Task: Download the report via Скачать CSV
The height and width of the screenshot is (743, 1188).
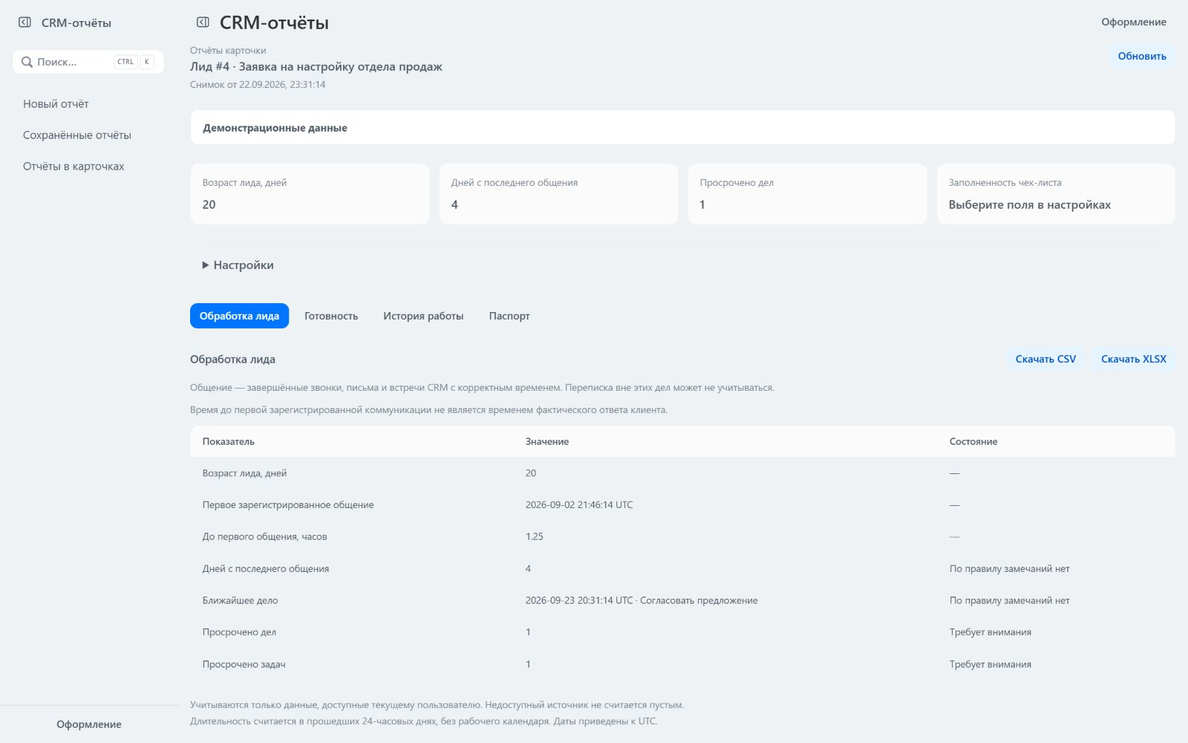Action: pyautogui.click(x=1046, y=359)
